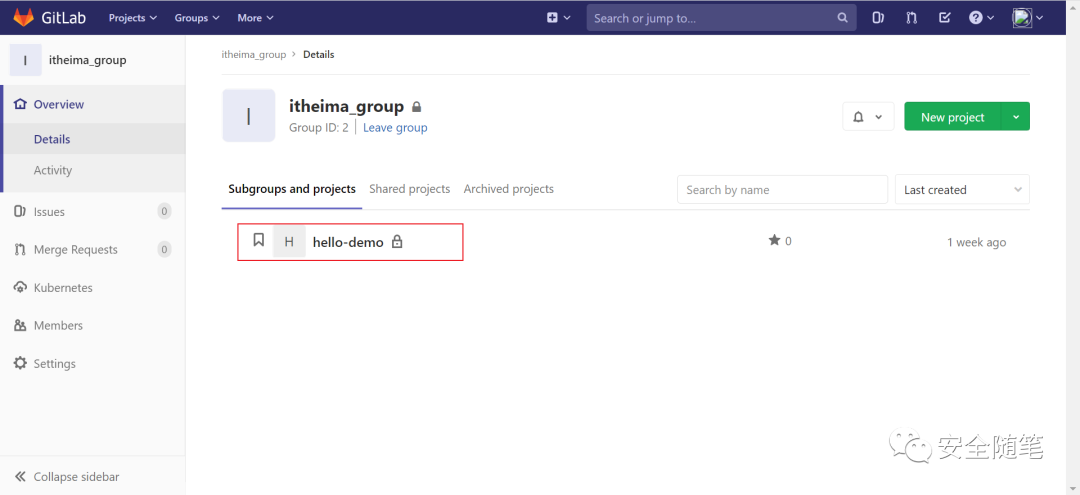Click the Merge Requests count badge 0

164,249
